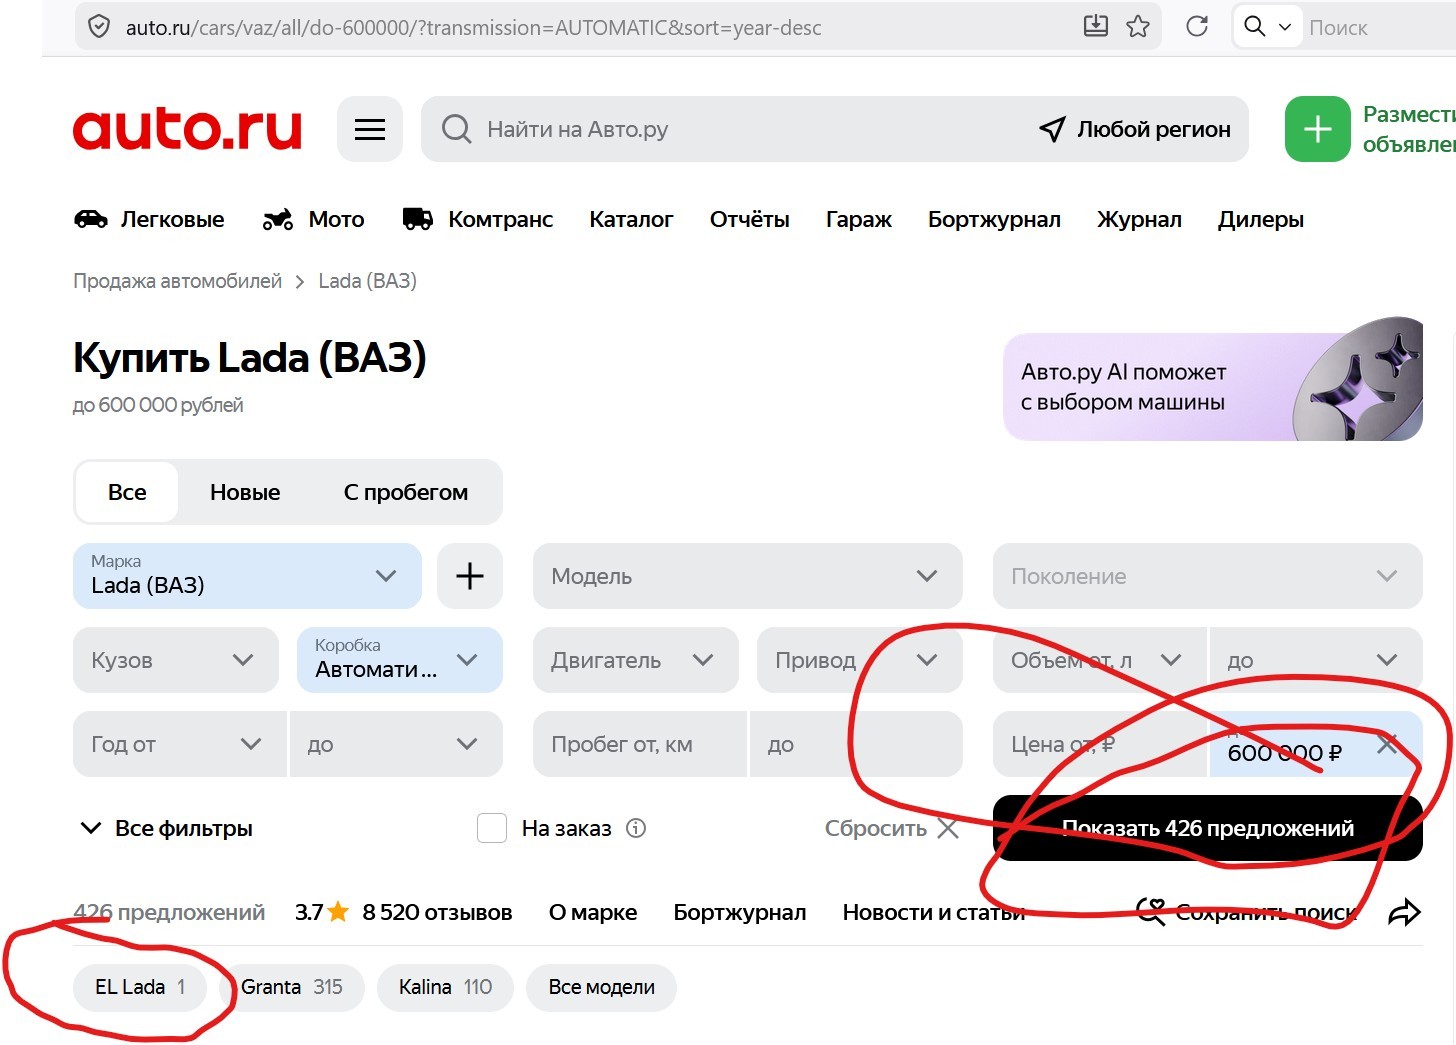Clear the 600 000 ₽ price value
The height and width of the screenshot is (1045, 1456).
[x=1387, y=744]
